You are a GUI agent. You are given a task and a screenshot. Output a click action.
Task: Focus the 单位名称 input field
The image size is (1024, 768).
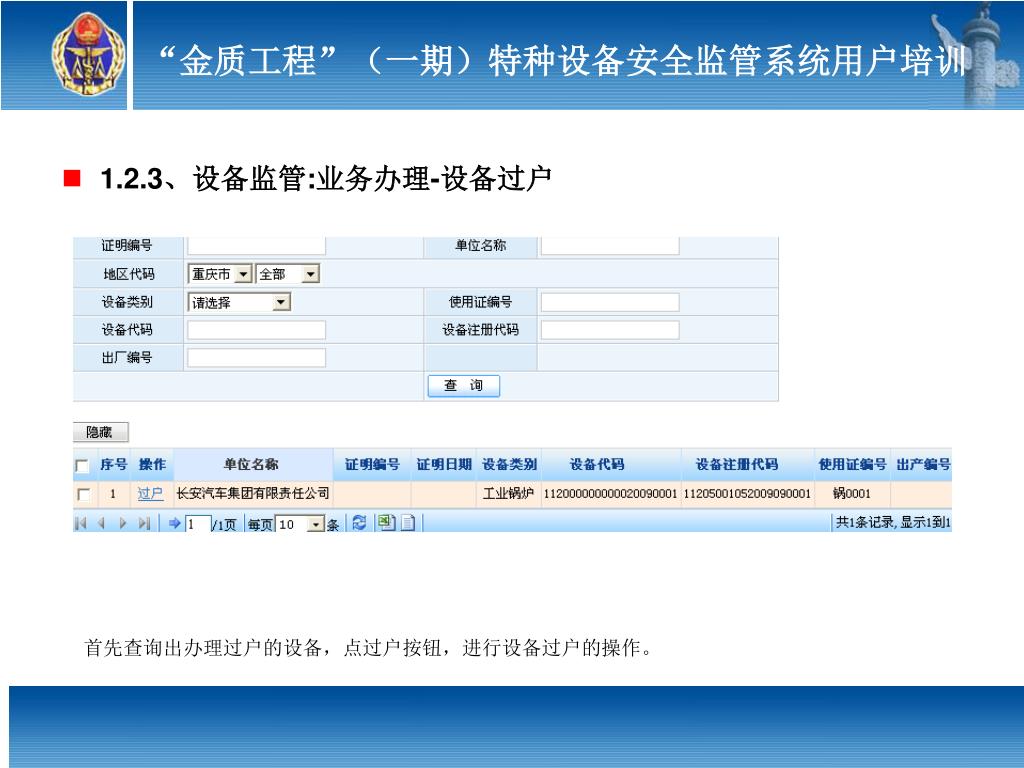(610, 246)
